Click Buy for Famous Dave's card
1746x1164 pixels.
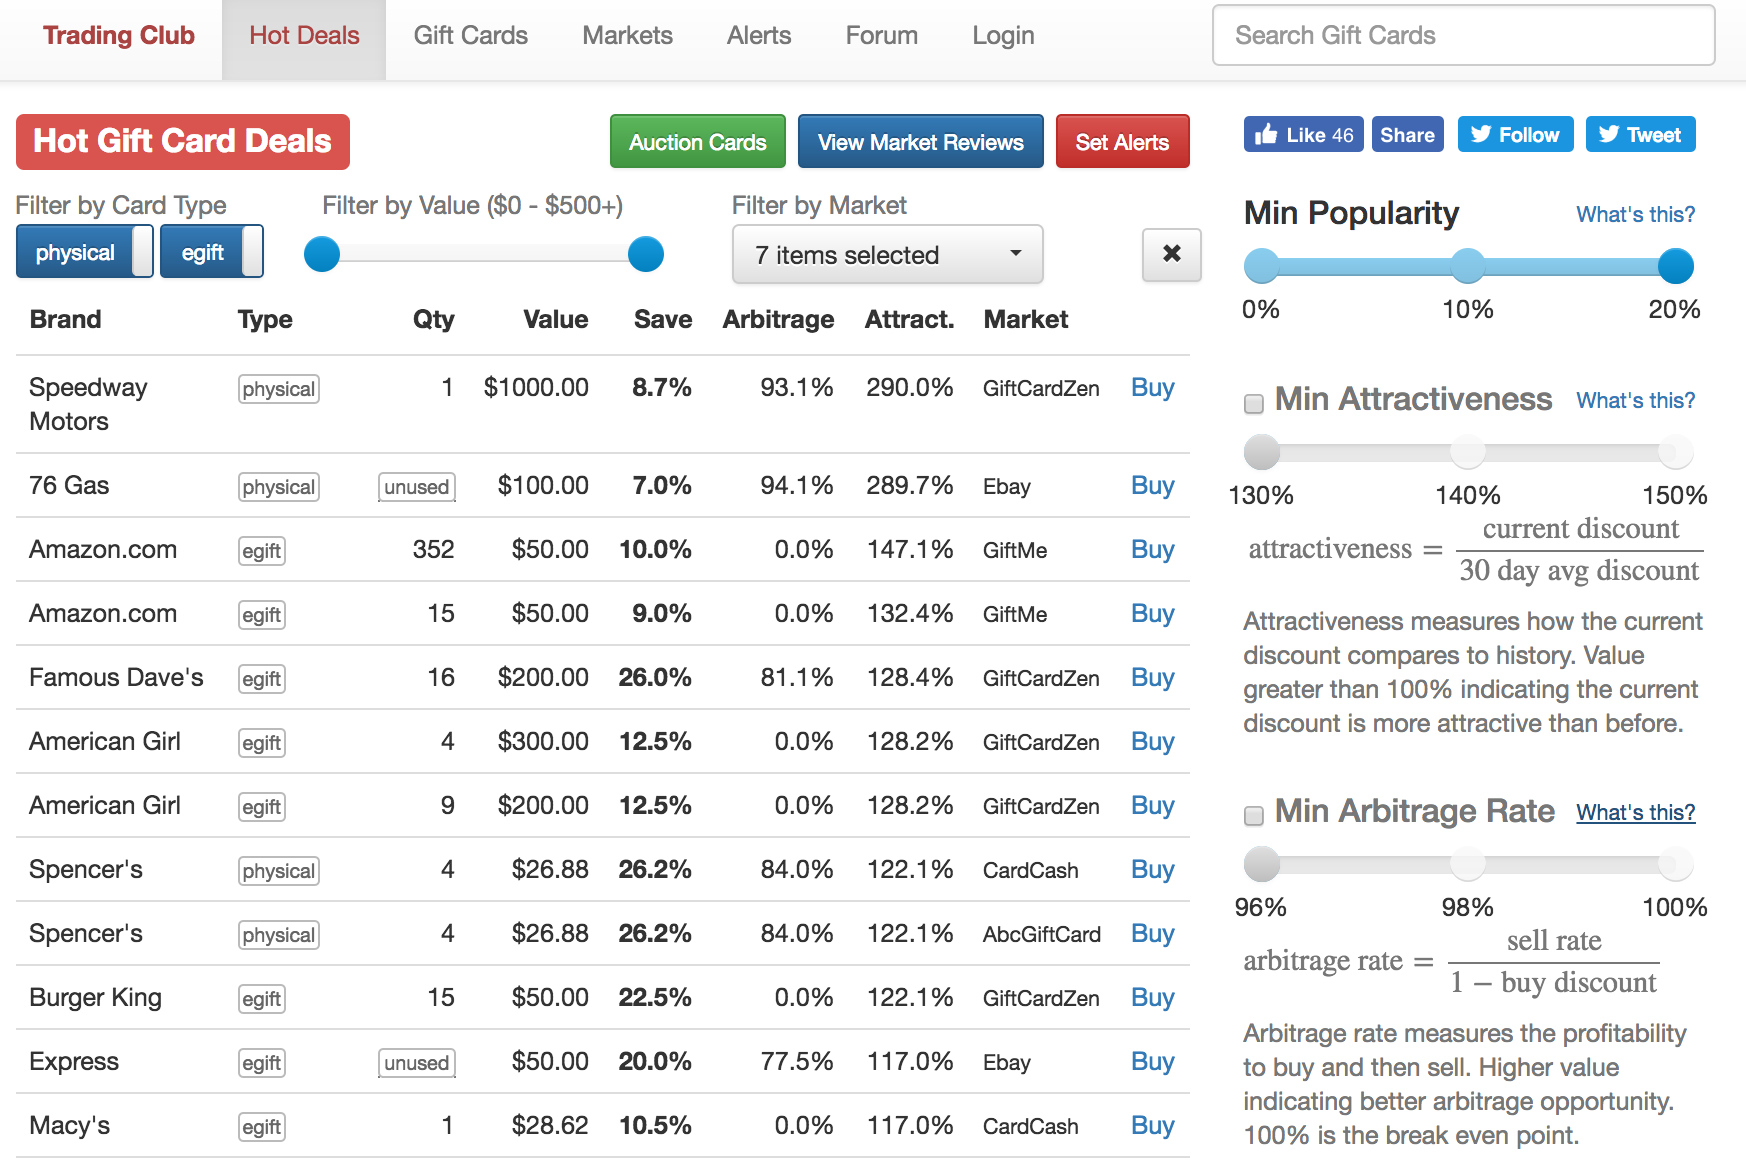coord(1152,677)
